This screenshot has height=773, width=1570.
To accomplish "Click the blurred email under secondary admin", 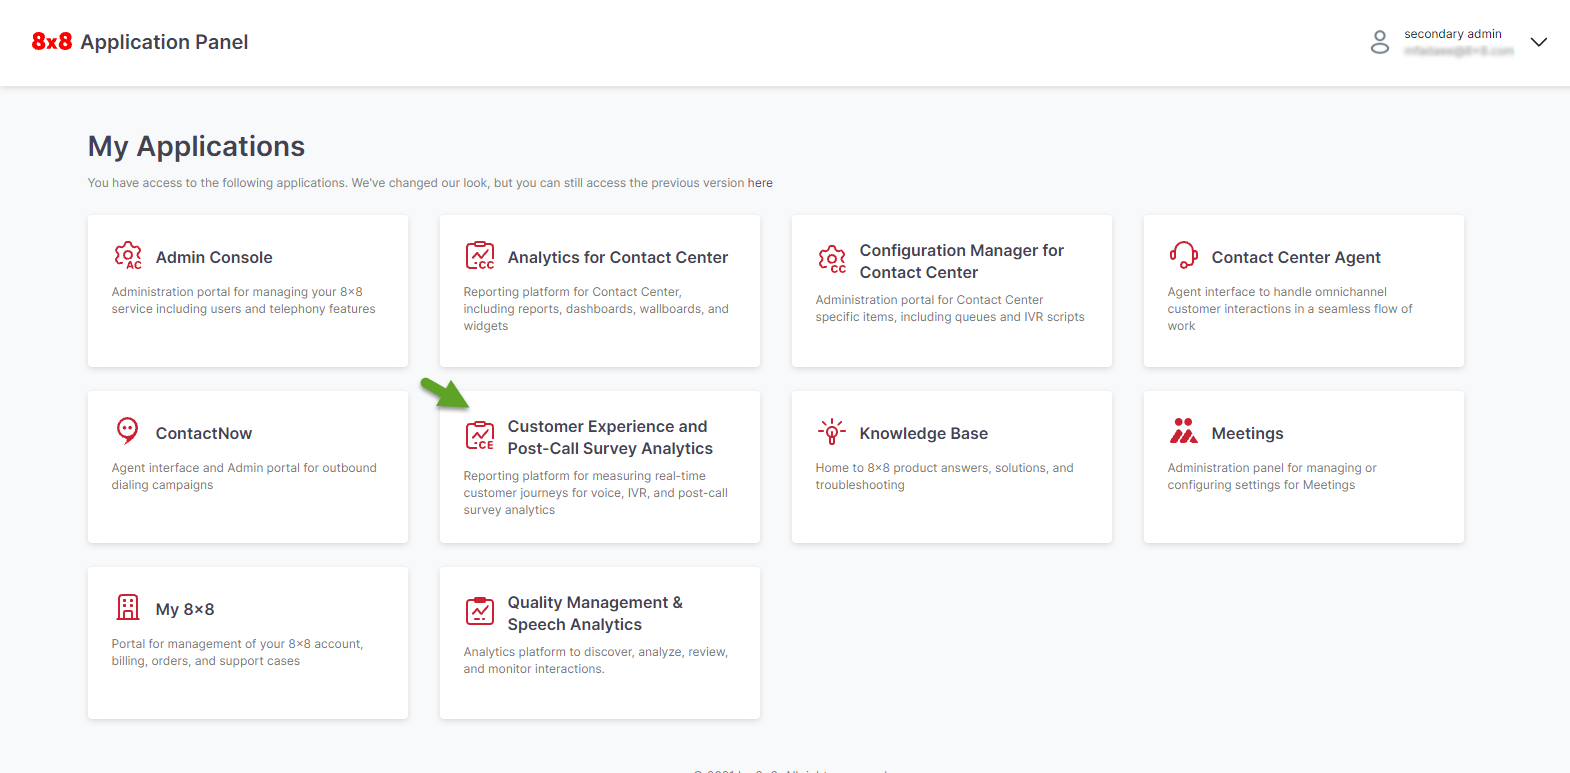I will pyautogui.click(x=1459, y=51).
